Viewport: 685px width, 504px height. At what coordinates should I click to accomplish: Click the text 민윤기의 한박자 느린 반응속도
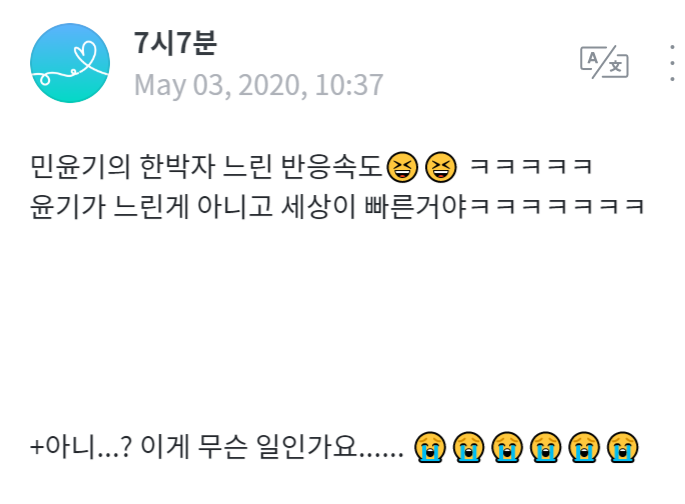tap(207, 167)
